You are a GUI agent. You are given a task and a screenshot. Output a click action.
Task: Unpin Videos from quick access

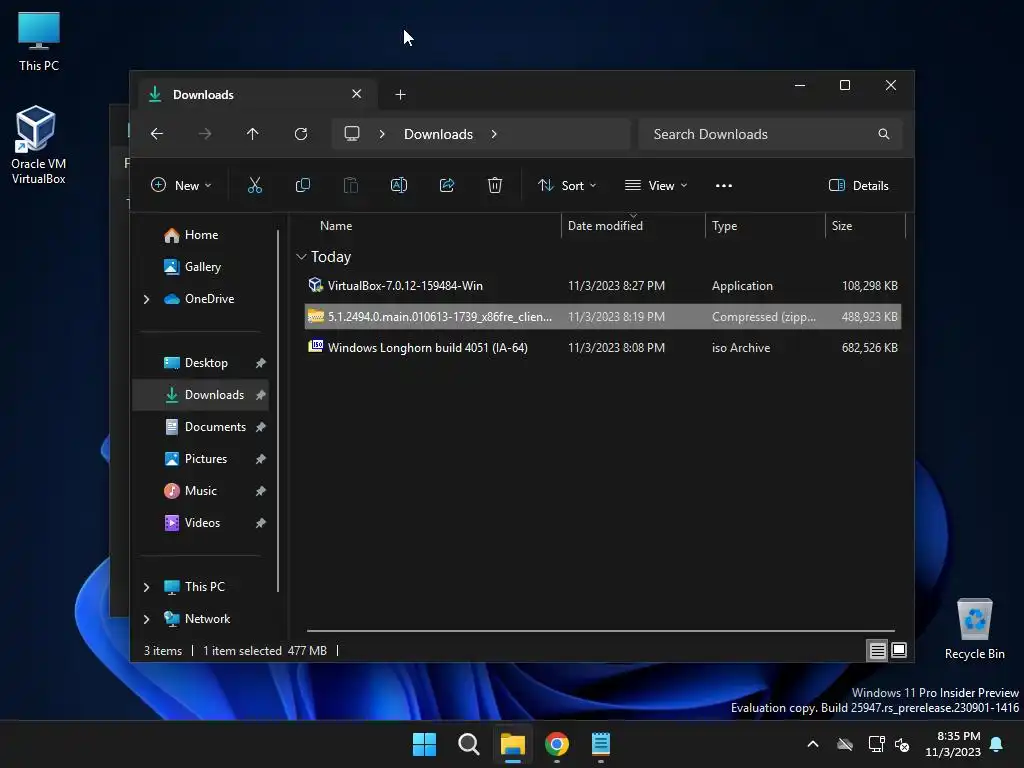point(261,523)
